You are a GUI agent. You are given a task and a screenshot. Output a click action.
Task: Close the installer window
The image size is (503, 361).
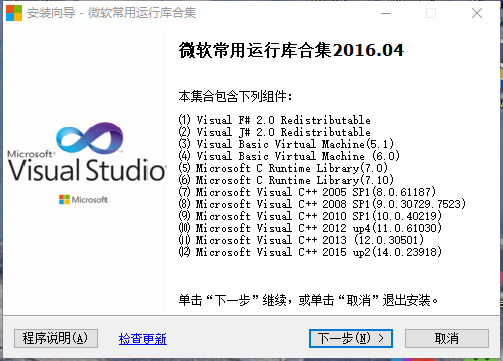tap(477, 13)
